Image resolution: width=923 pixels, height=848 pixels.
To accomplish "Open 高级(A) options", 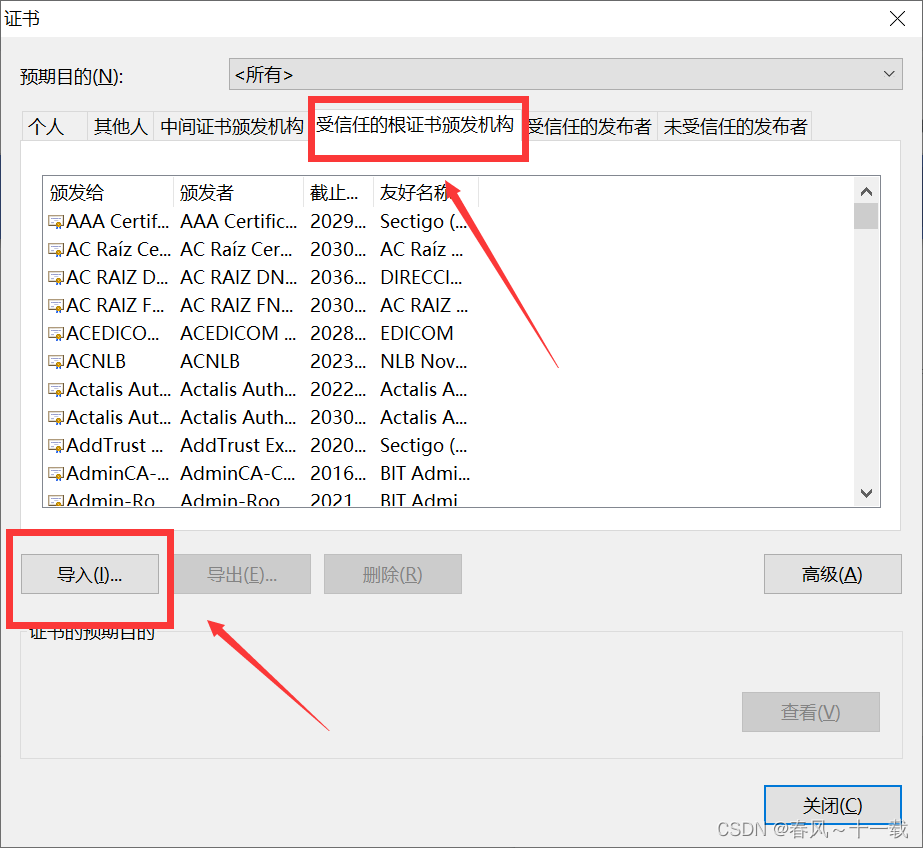I will (x=832, y=574).
